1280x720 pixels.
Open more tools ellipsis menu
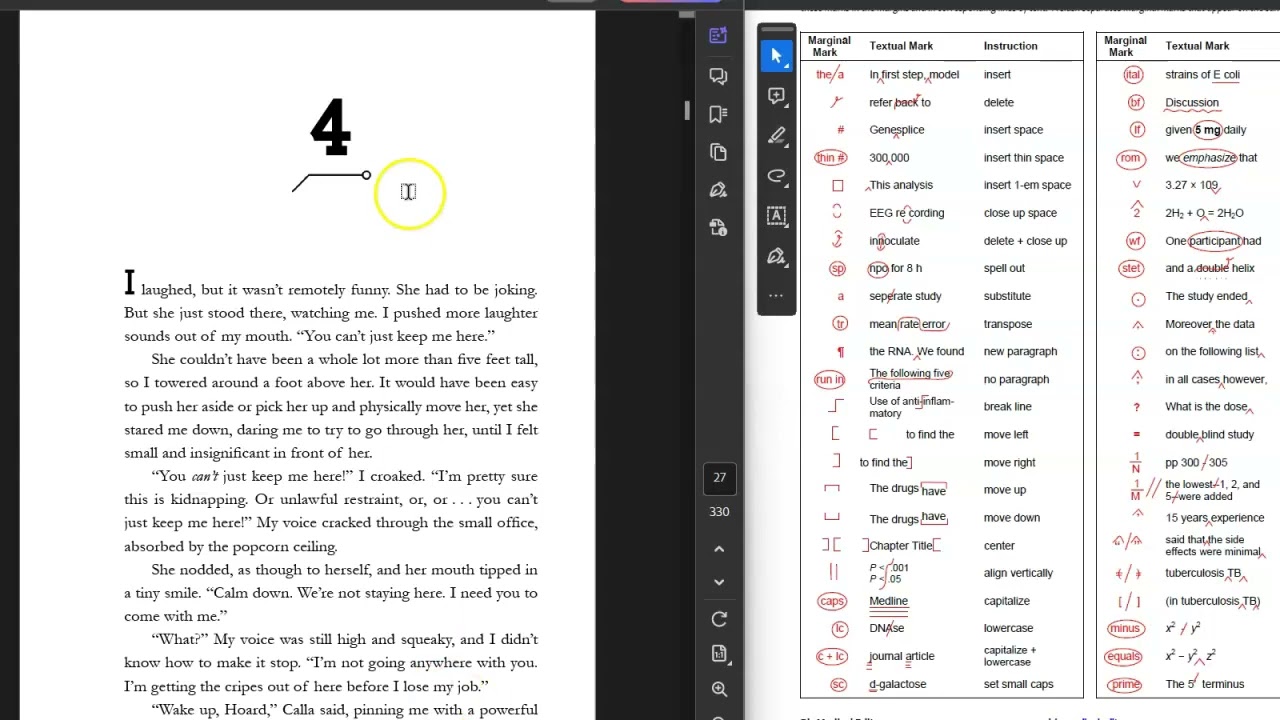(777, 296)
